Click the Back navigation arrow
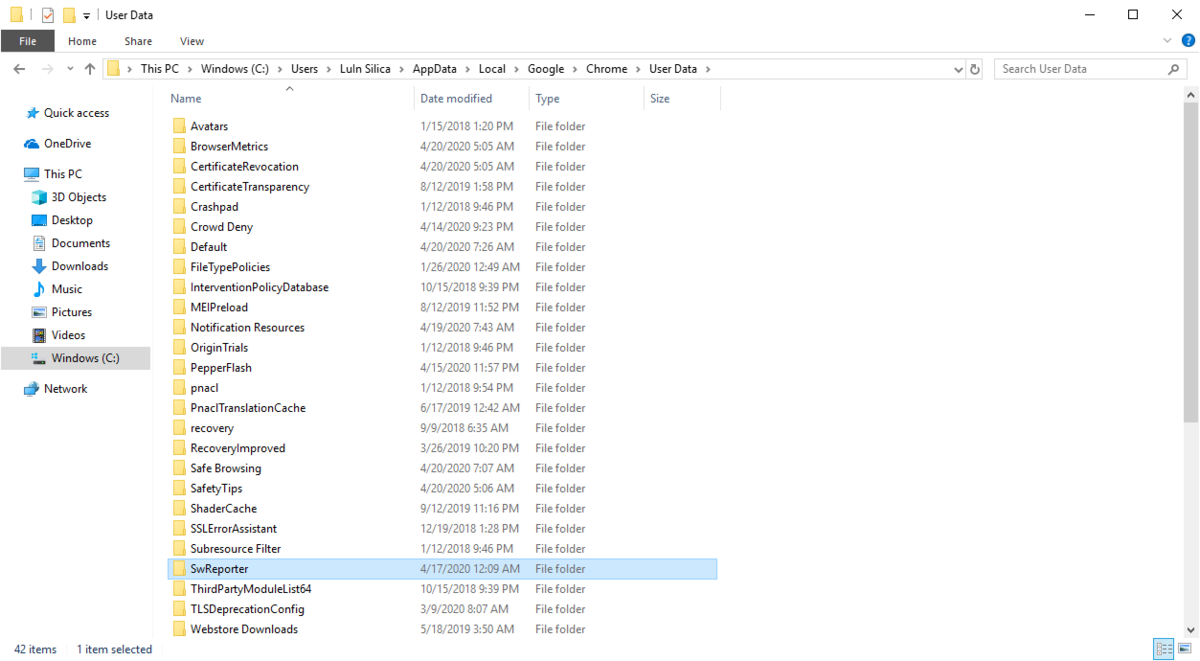The image size is (1200, 661). pos(19,69)
